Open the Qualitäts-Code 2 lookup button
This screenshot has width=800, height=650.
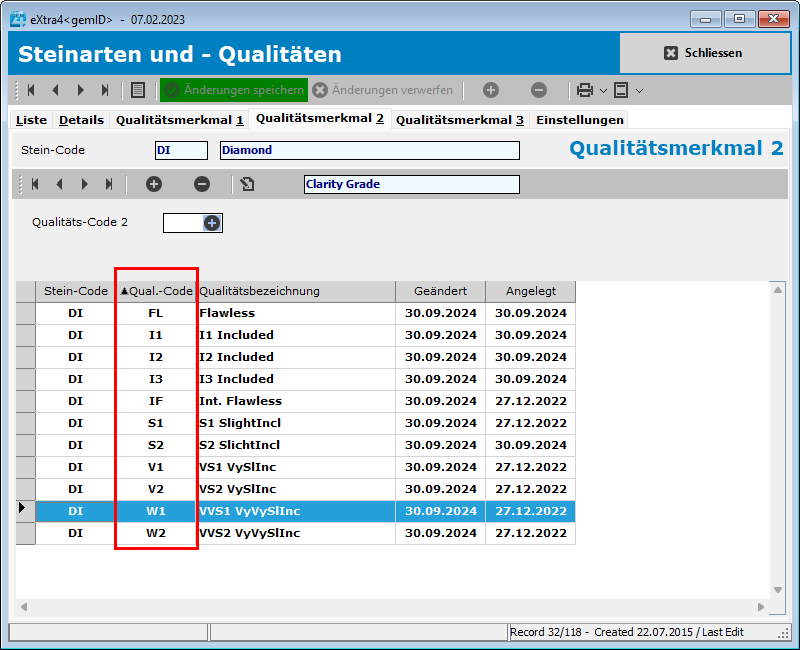211,222
